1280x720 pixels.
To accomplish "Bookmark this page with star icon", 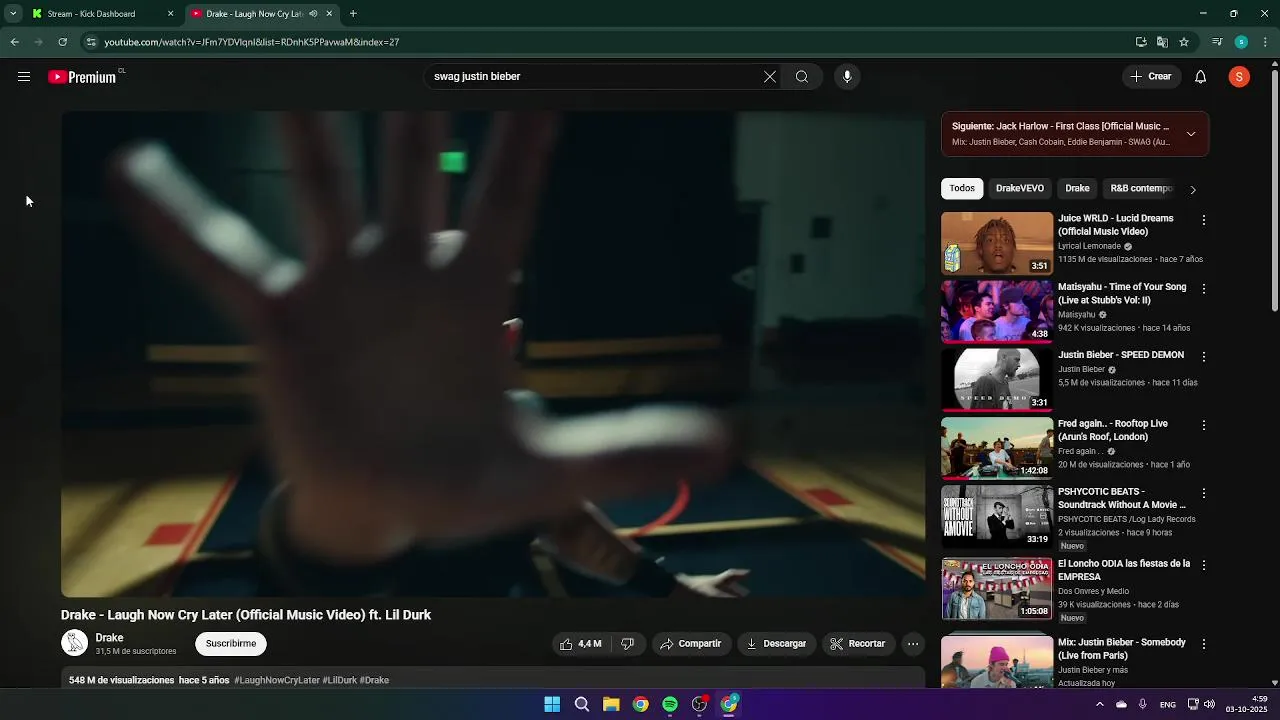I will point(1184,42).
